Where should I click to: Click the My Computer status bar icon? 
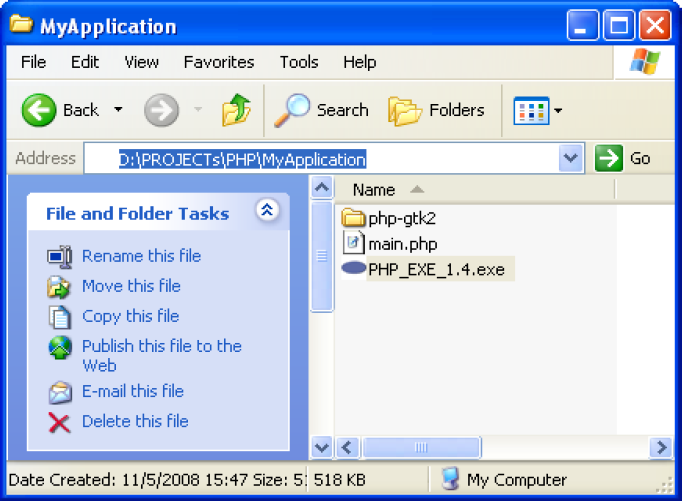point(451,479)
